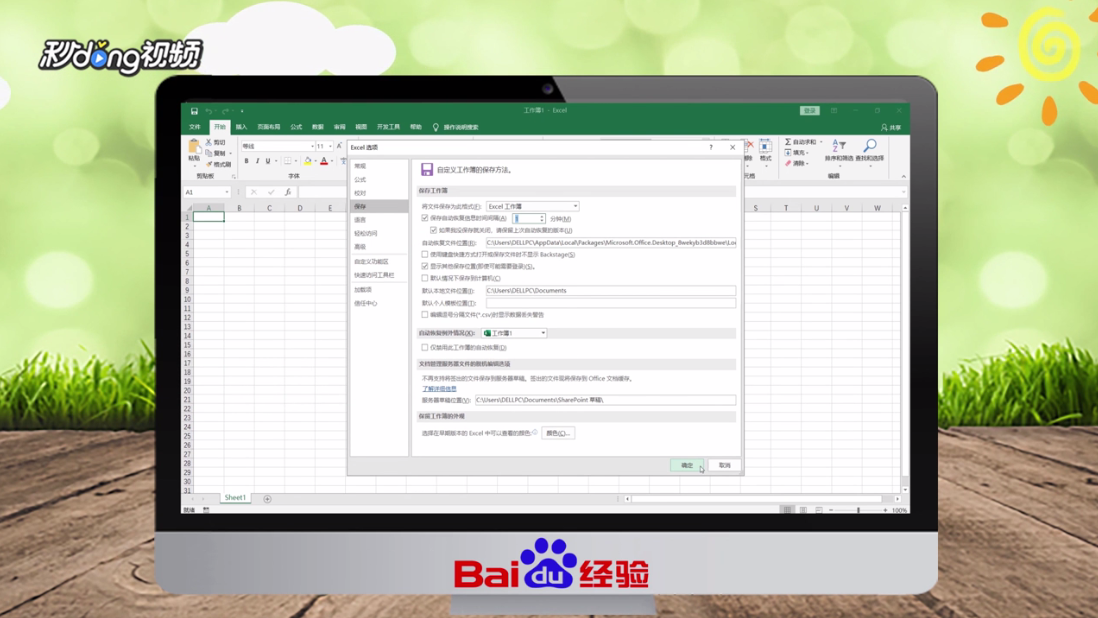Toggle show additional save places checkbox
Viewport: 1098px width, 618px height.
point(424,266)
